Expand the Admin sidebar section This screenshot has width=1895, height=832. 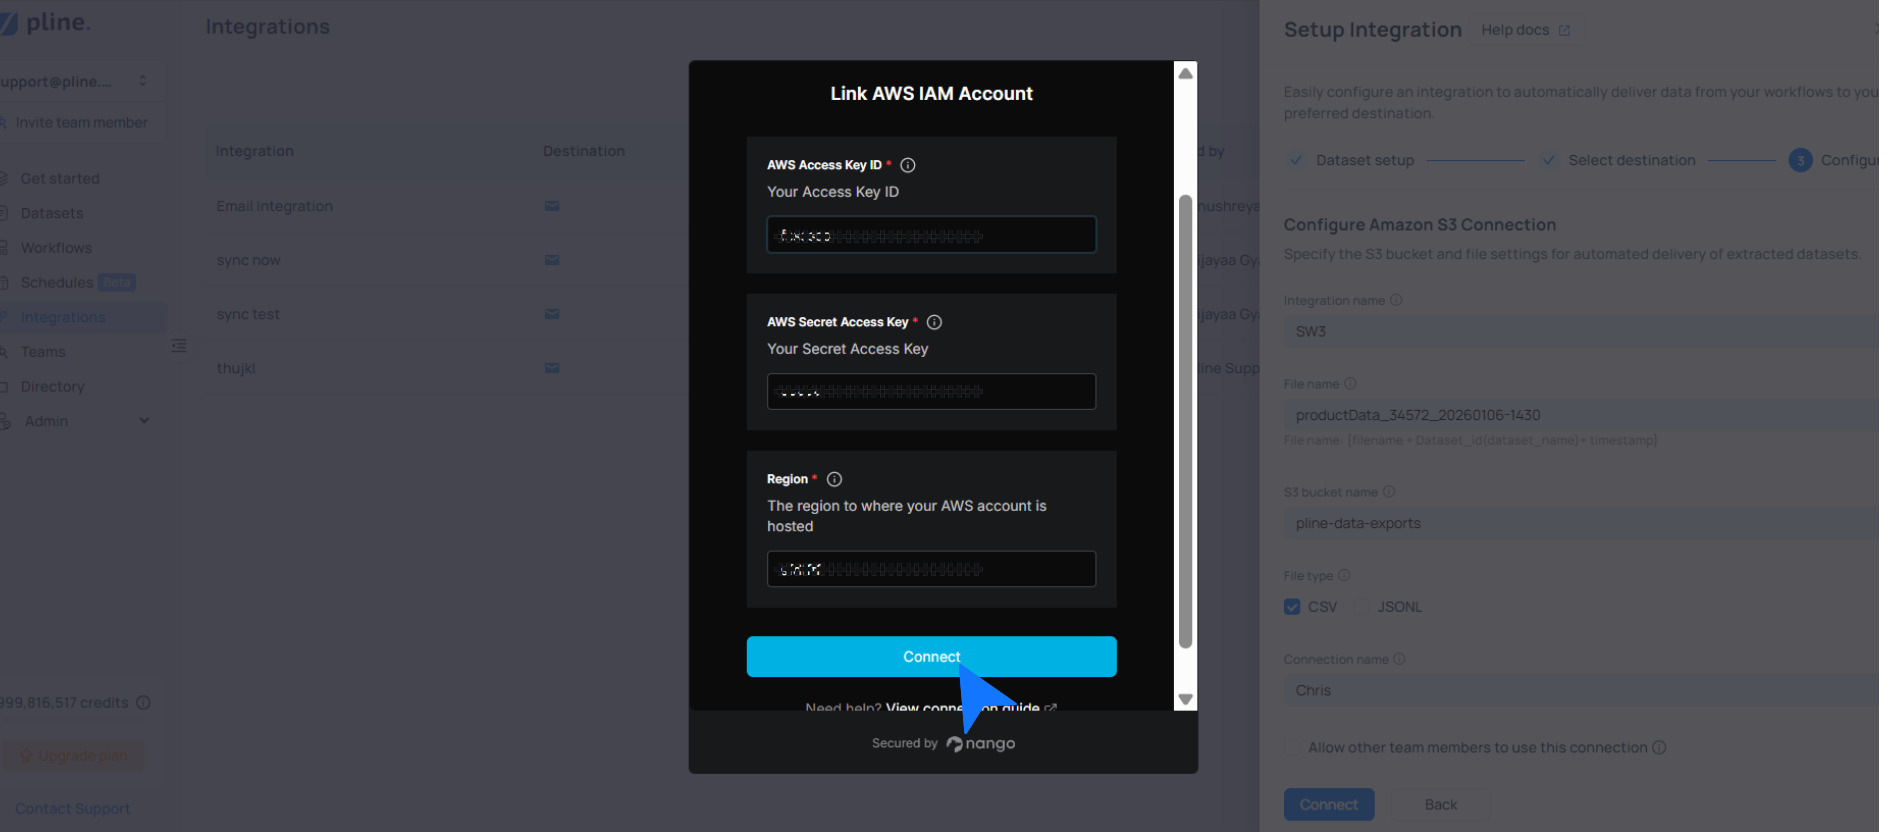coord(144,421)
